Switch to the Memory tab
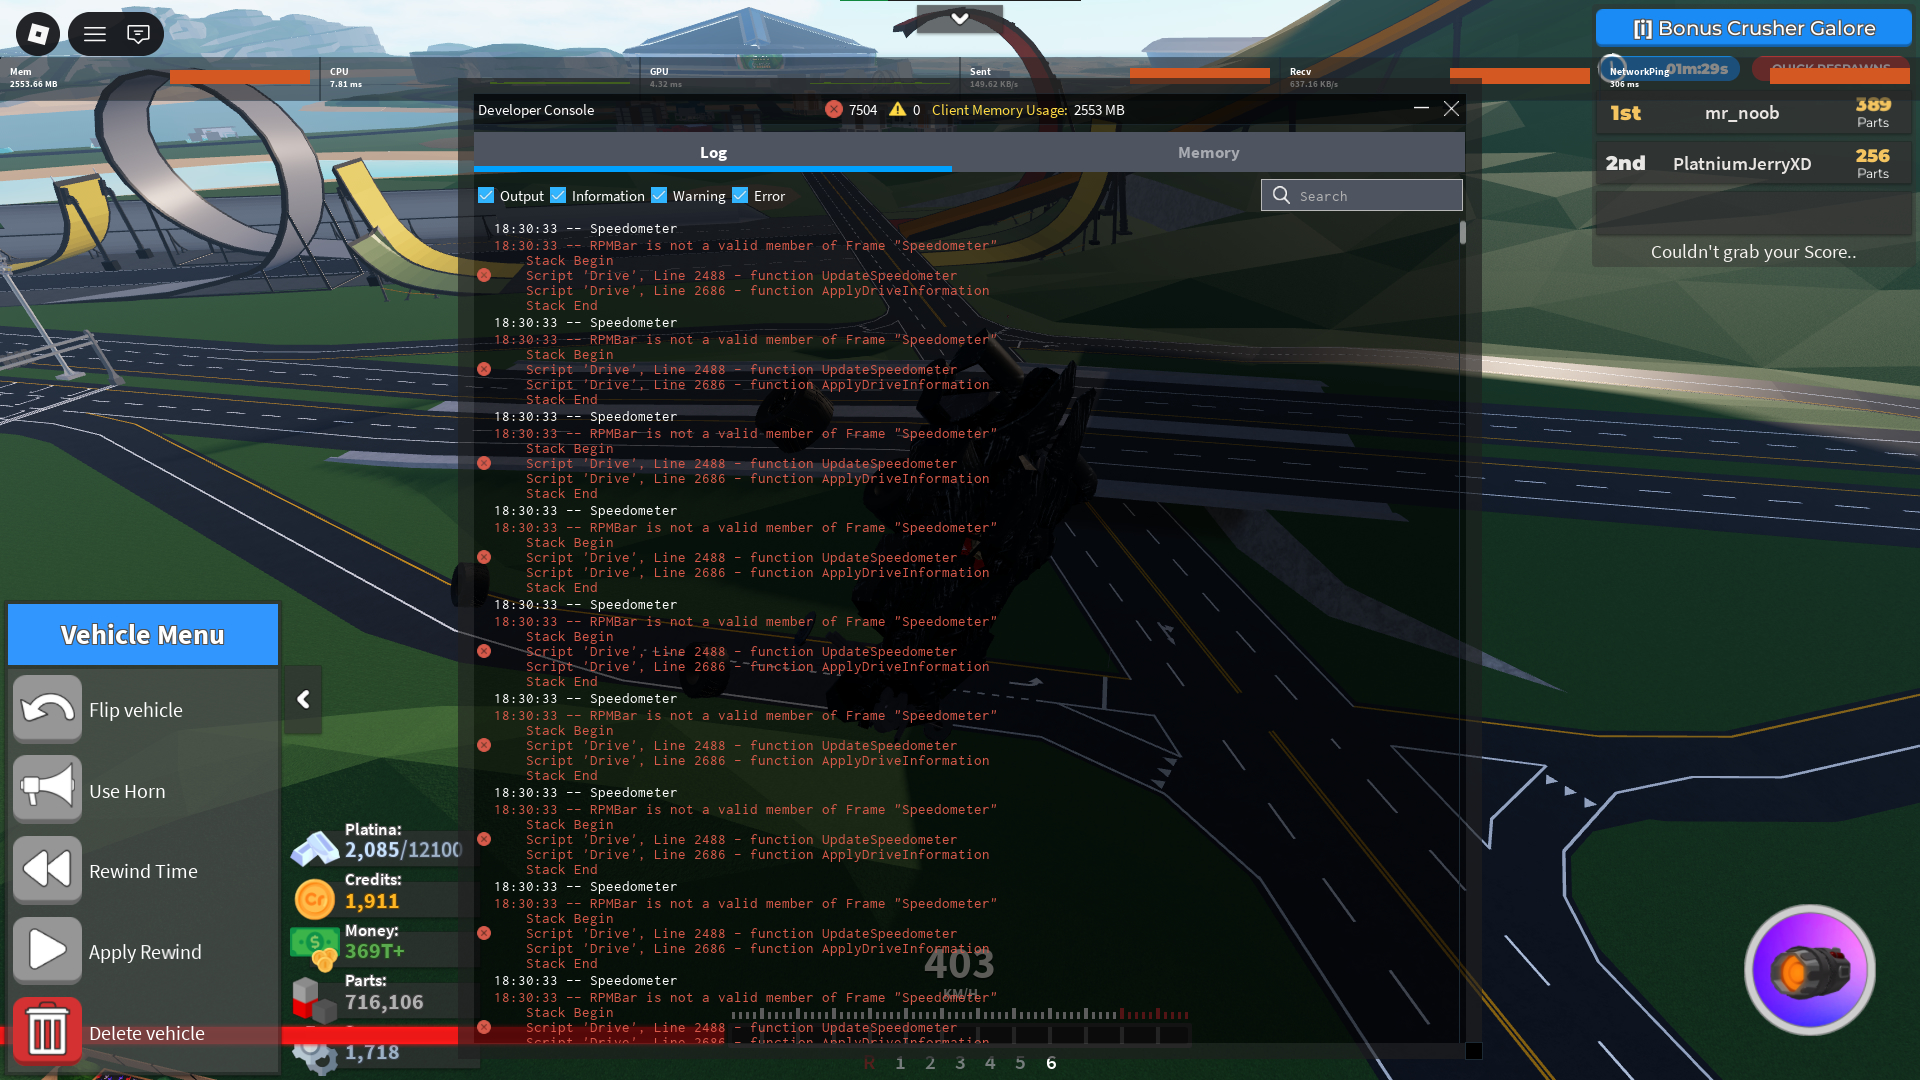The height and width of the screenshot is (1080, 1920). click(x=1208, y=153)
